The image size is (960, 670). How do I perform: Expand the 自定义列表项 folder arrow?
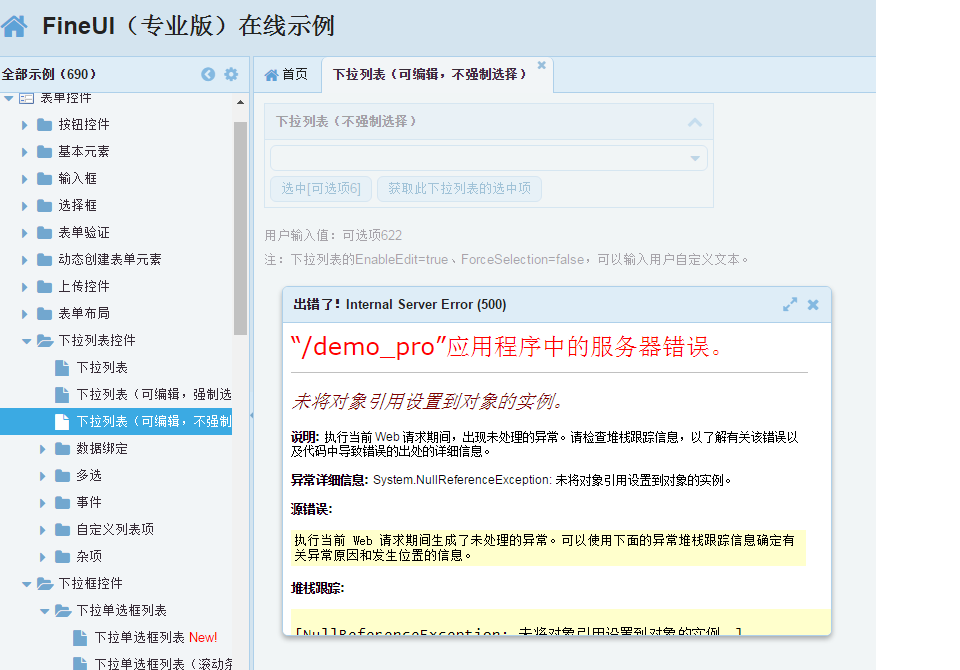(42, 530)
